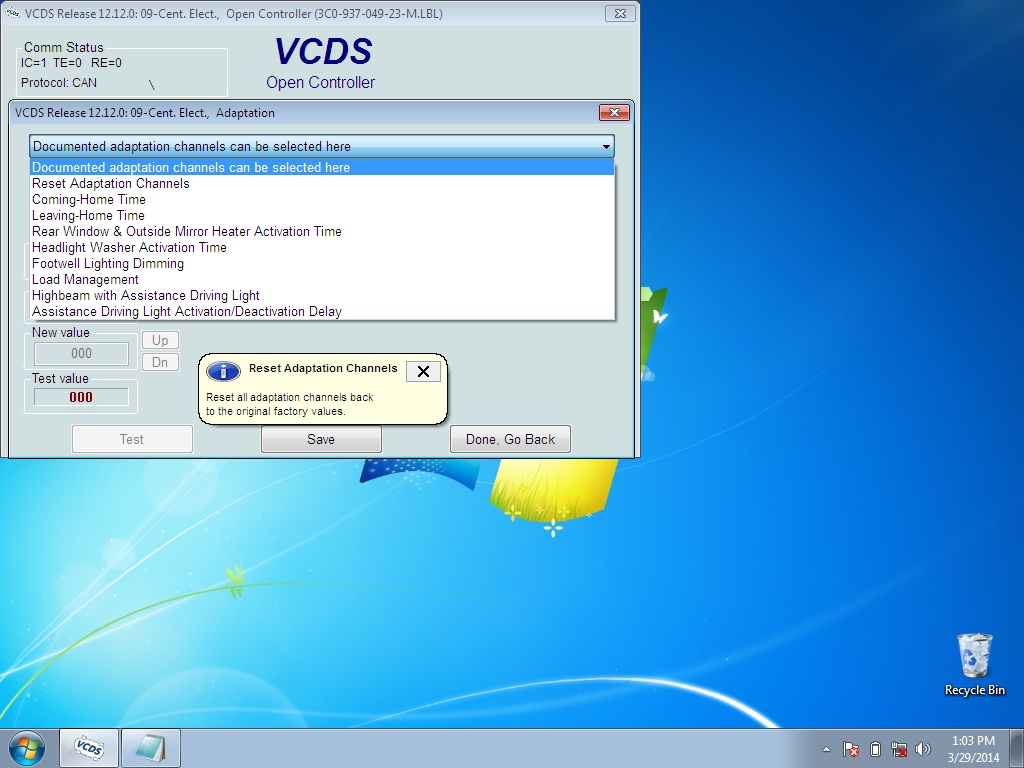Image resolution: width=1024 pixels, height=768 pixels.
Task: Collapse the adaptation channels dropdown arrow
Action: (606, 147)
